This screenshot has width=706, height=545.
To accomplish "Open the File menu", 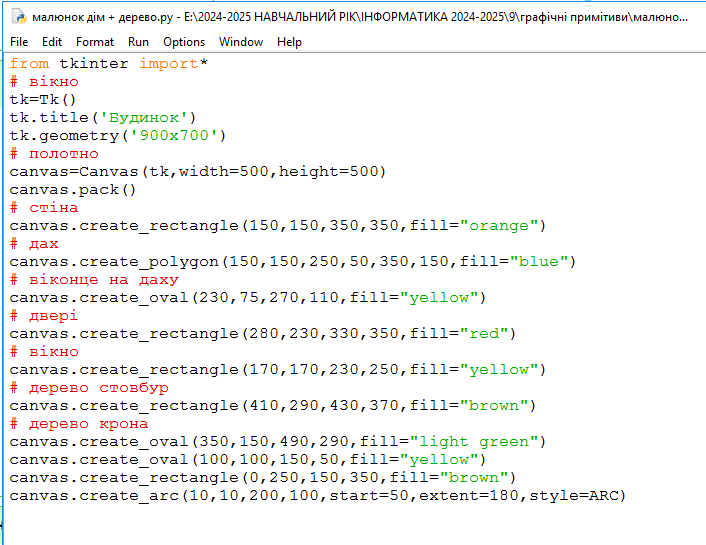I will (19, 42).
